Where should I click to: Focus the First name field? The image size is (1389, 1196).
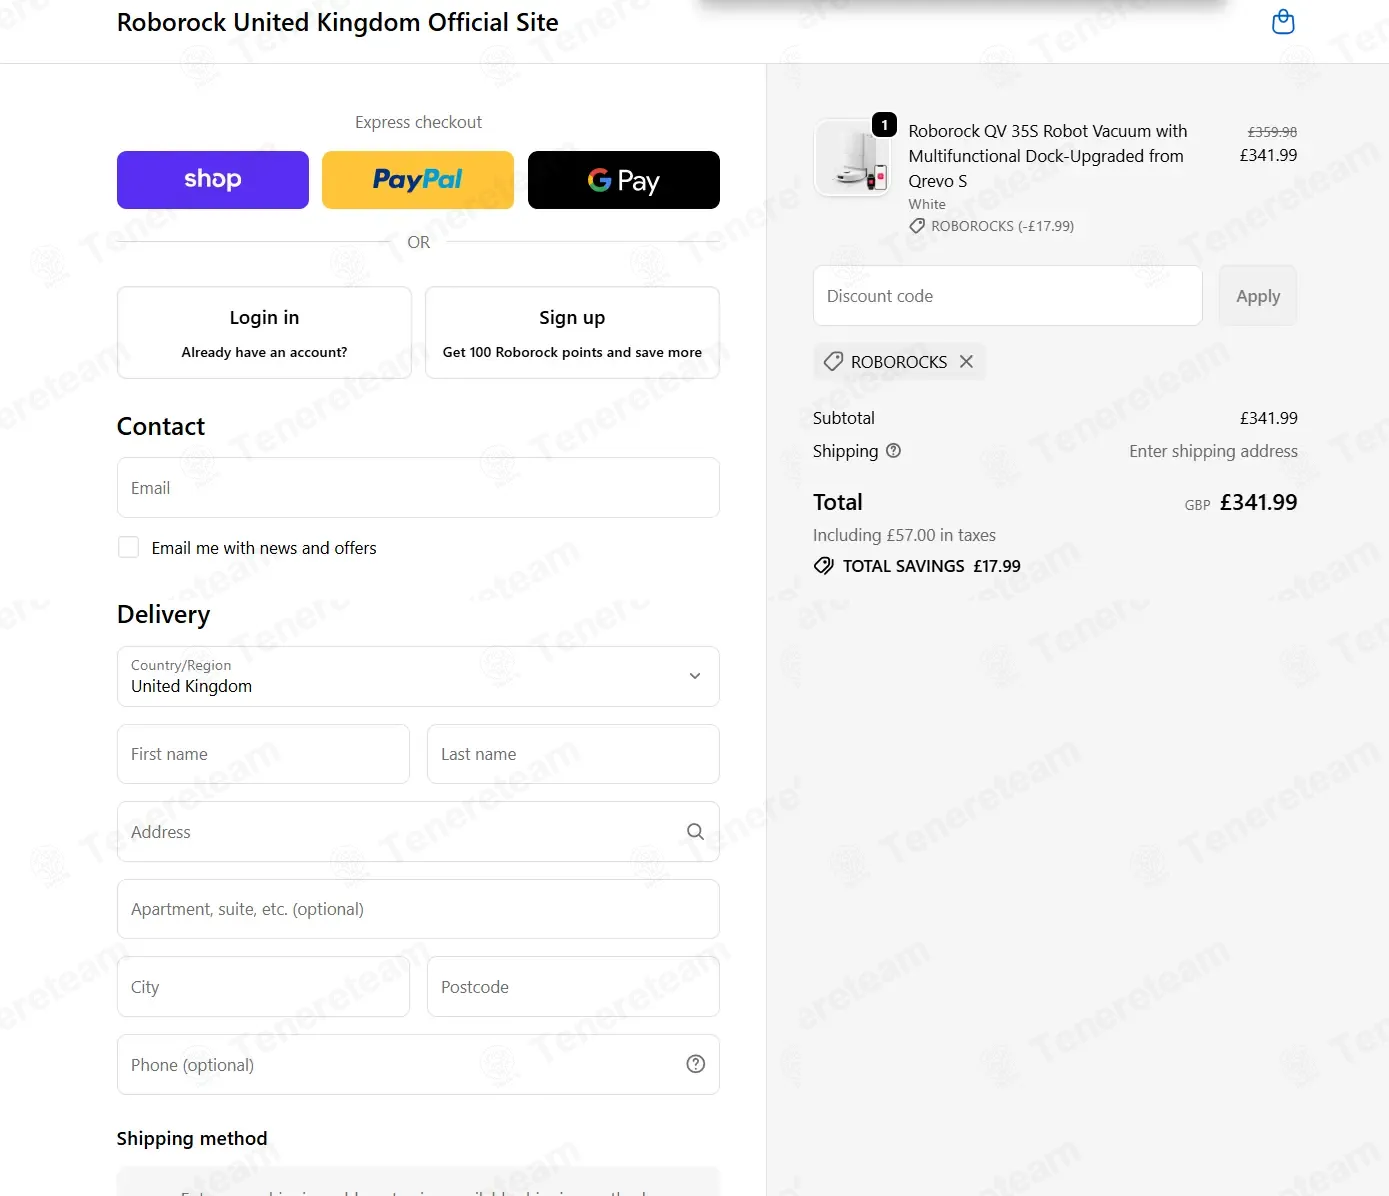click(263, 754)
